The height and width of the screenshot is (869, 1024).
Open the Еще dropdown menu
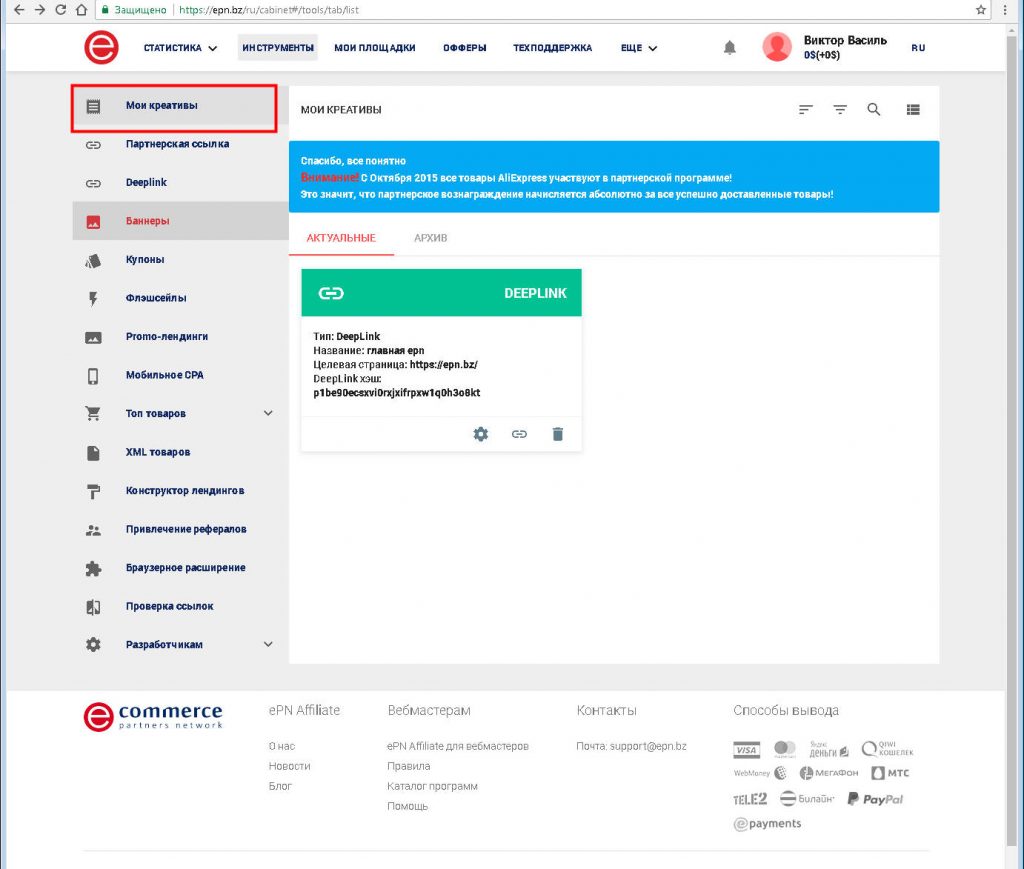[x=638, y=48]
